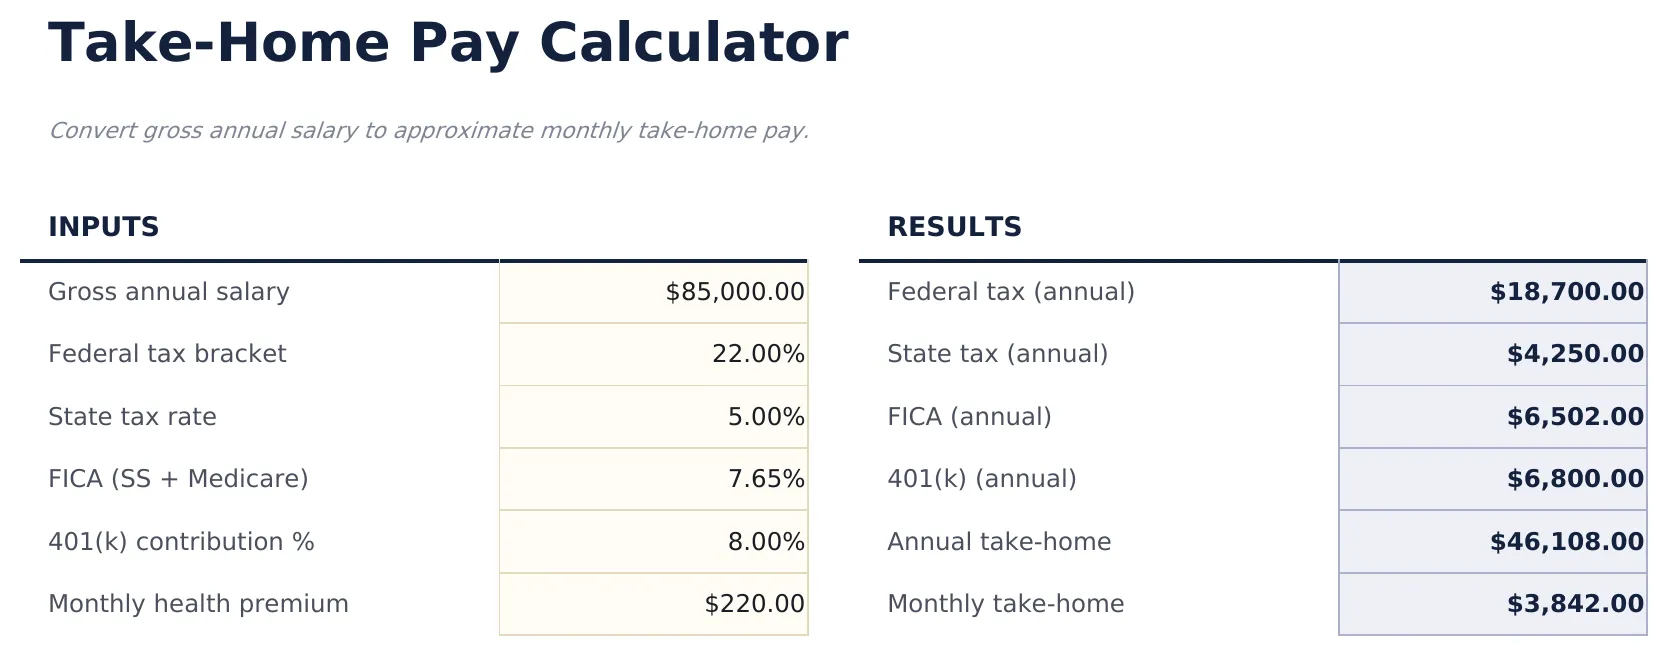Viewport: 1668px width, 656px height.
Task: Click the Federal tax annual result cell
Action: (x=1491, y=292)
